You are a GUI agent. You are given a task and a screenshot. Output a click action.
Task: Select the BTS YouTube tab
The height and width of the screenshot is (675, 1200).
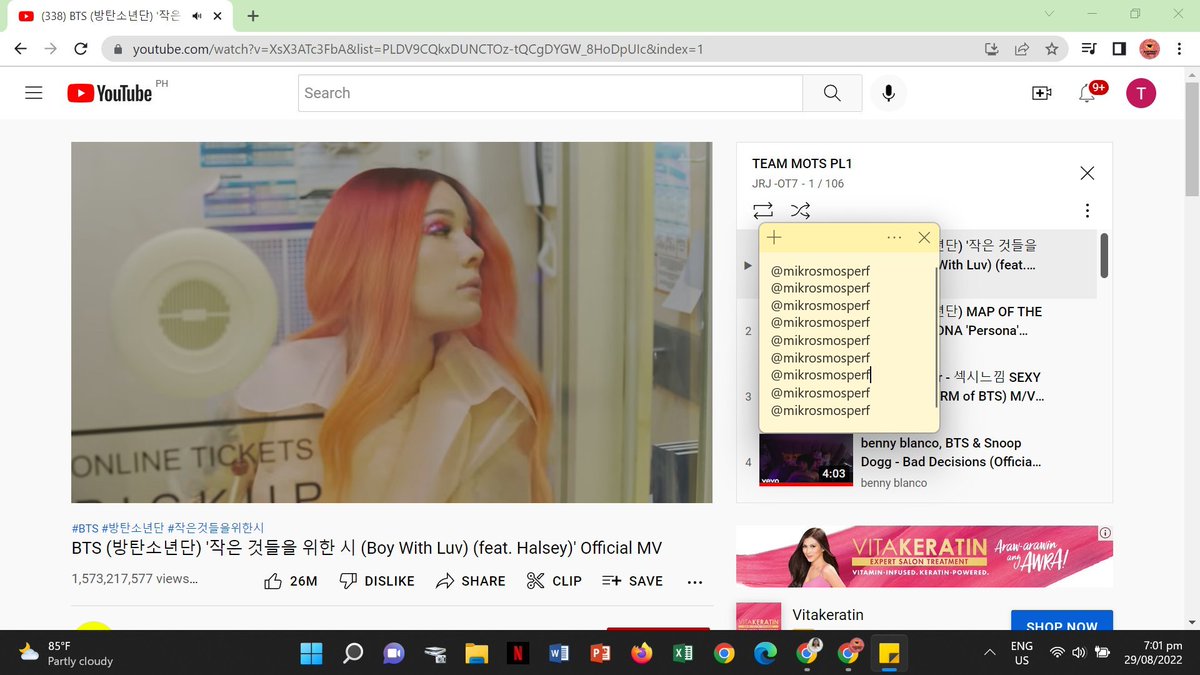coord(118,16)
